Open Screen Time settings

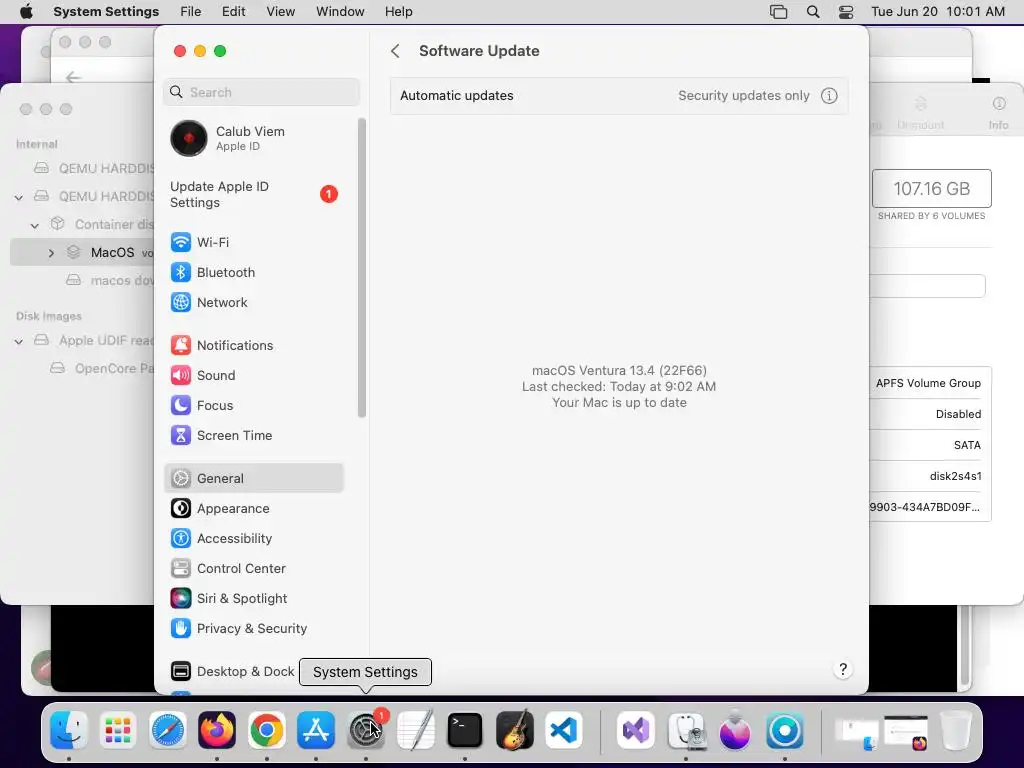click(255, 436)
